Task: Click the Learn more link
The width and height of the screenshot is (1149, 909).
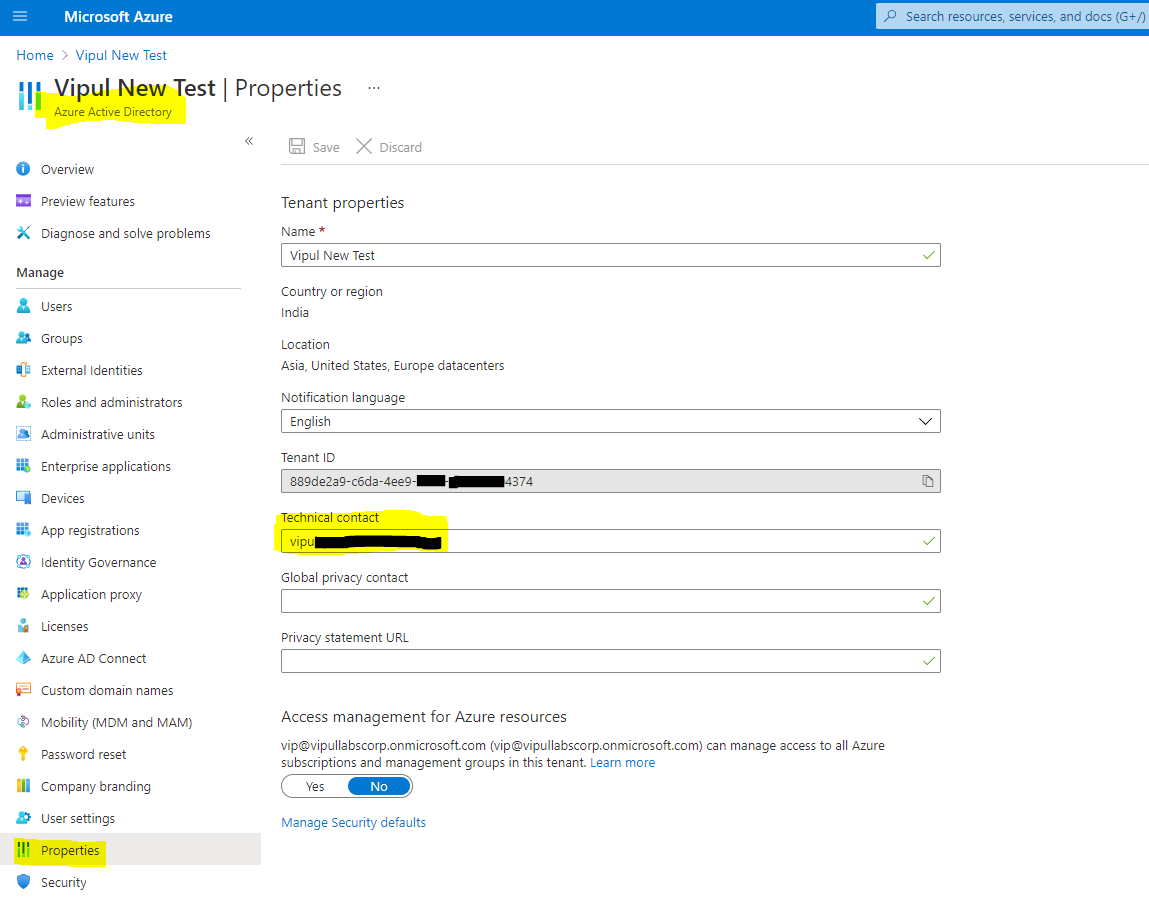Action: 622,762
